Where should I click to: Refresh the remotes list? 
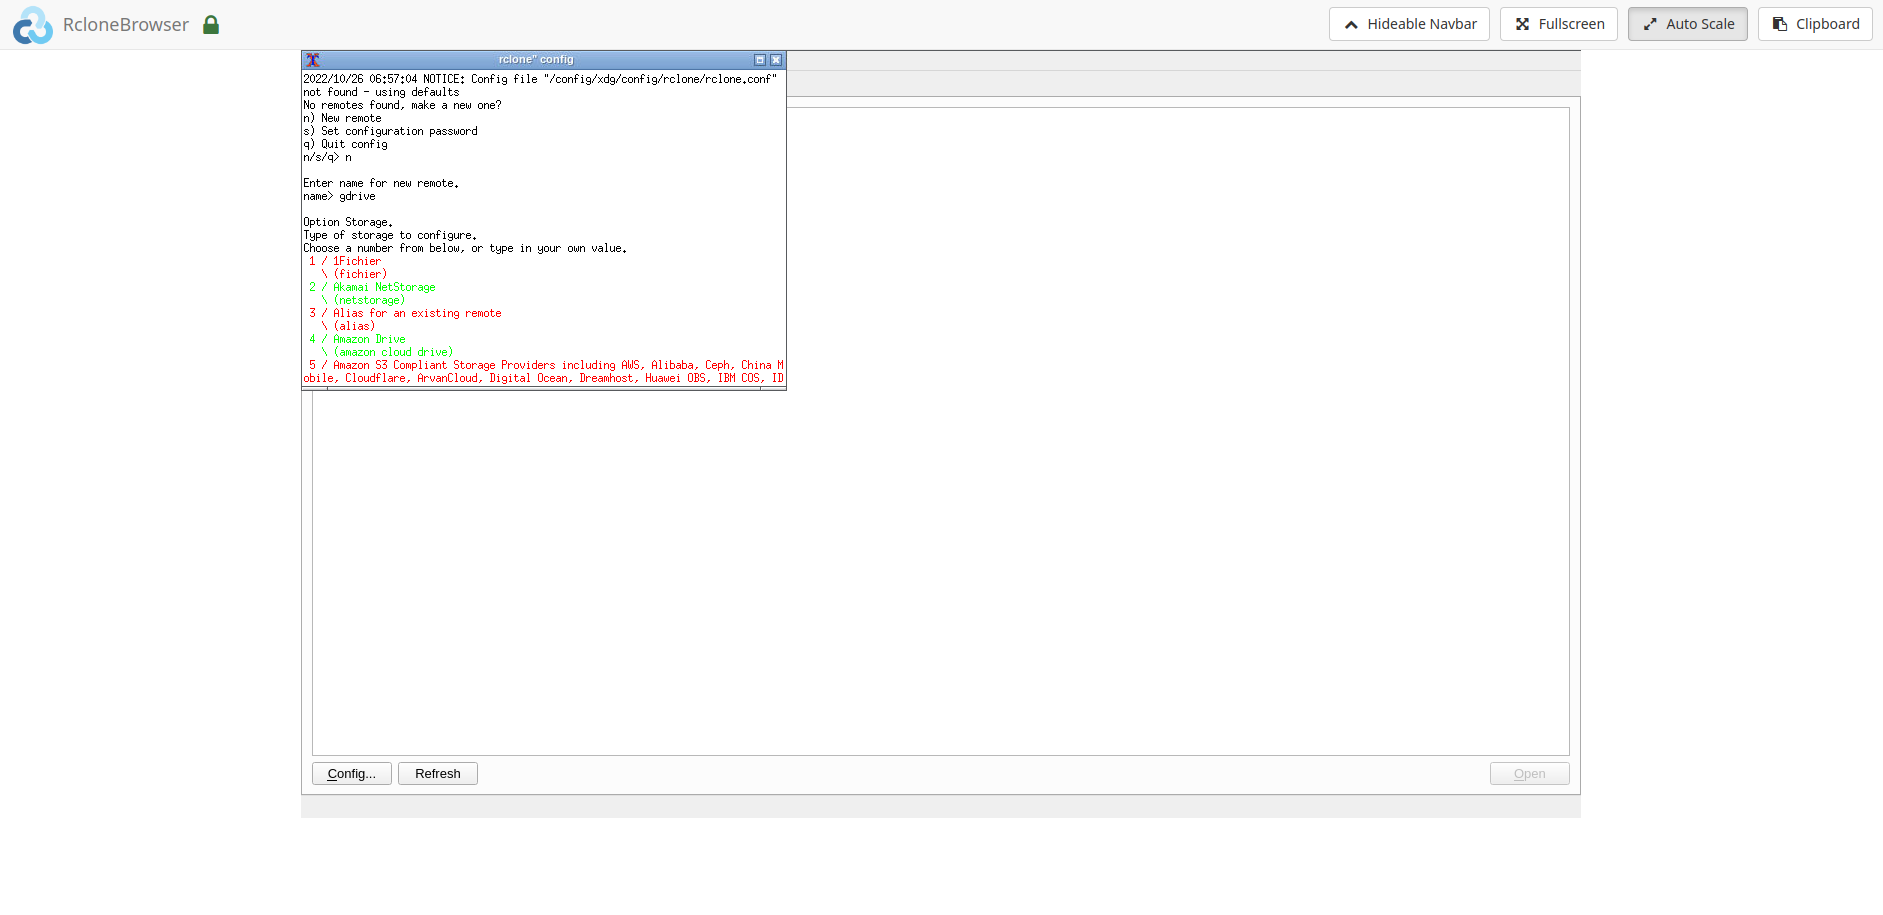coord(437,773)
